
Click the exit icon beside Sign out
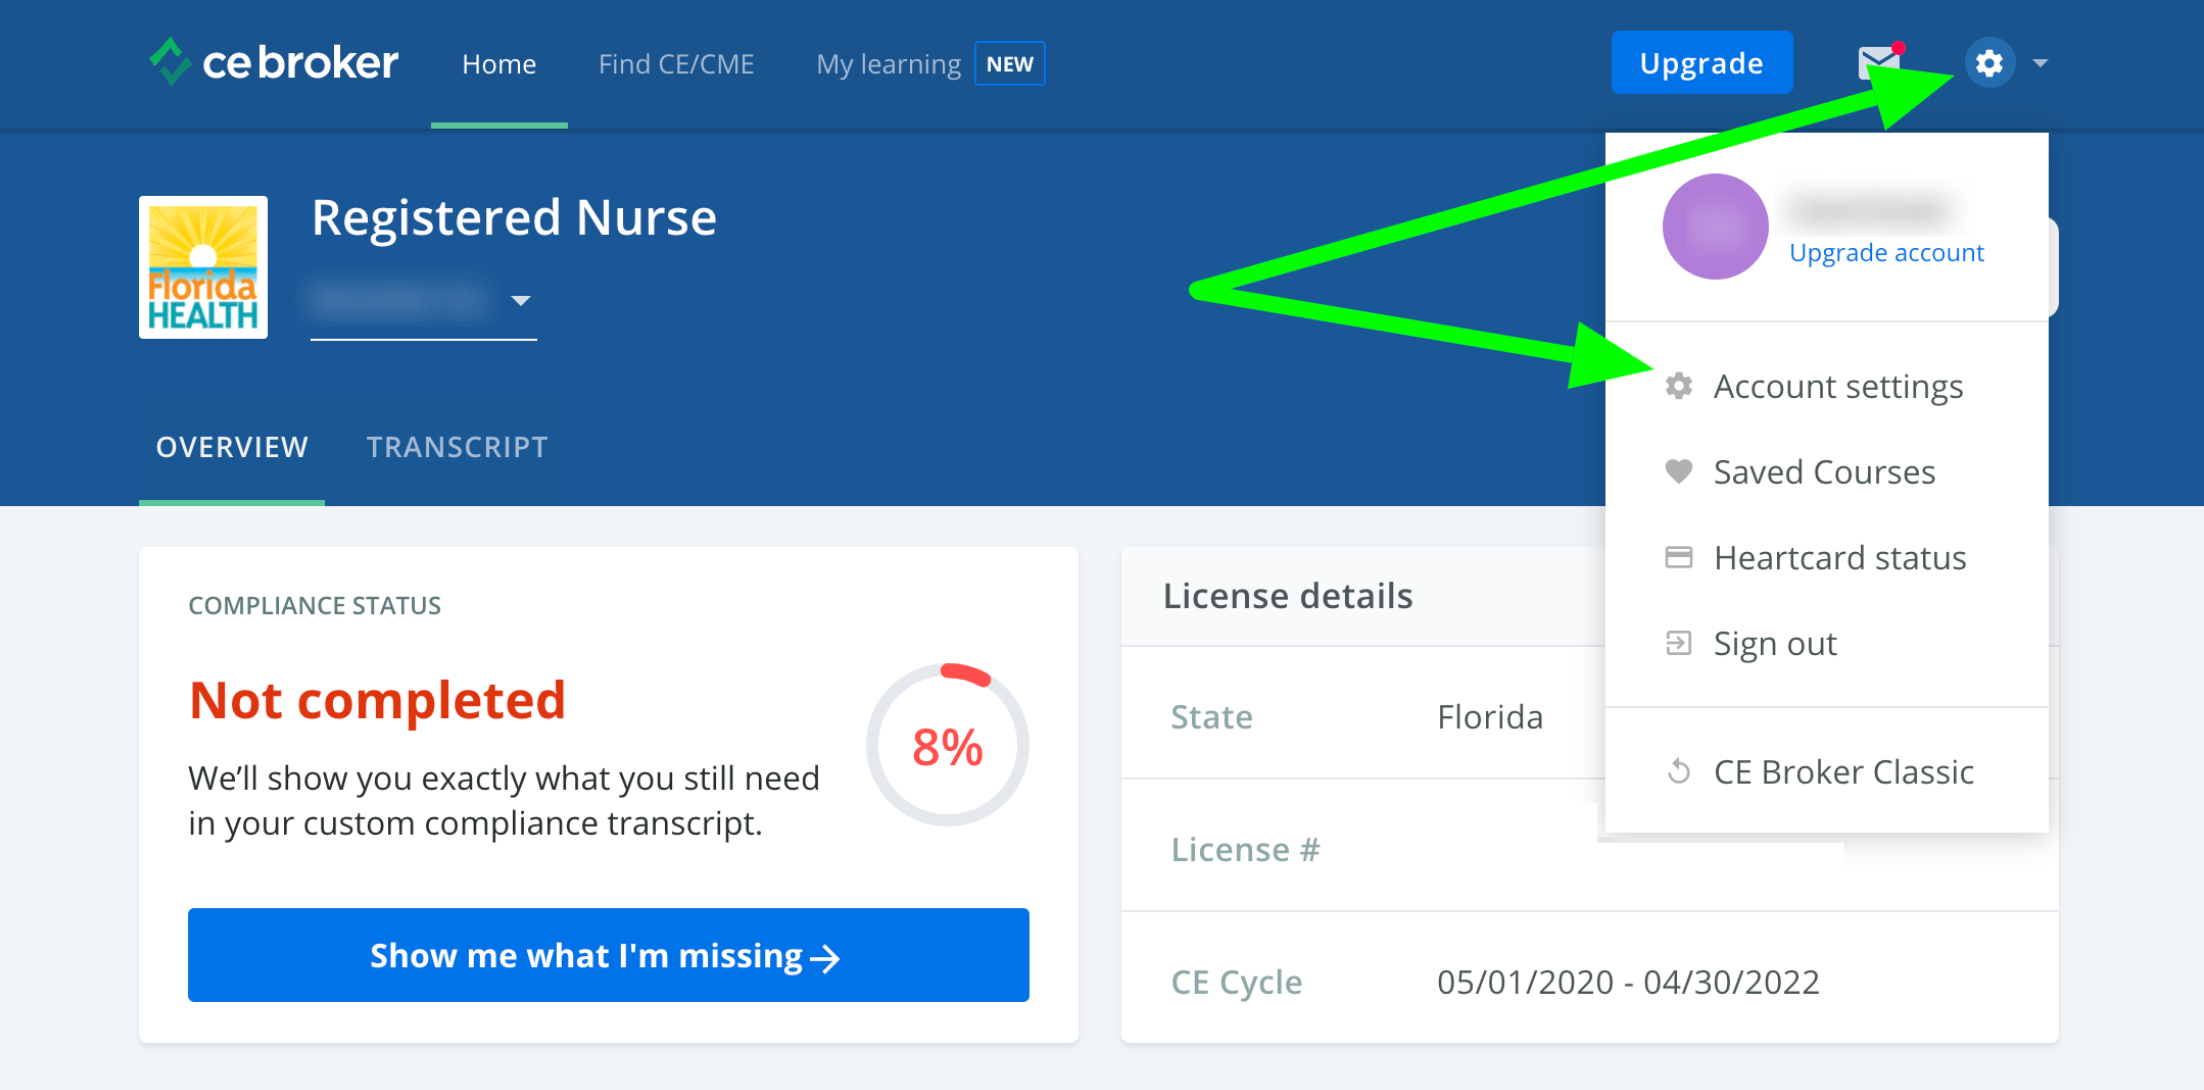pyautogui.click(x=1679, y=643)
